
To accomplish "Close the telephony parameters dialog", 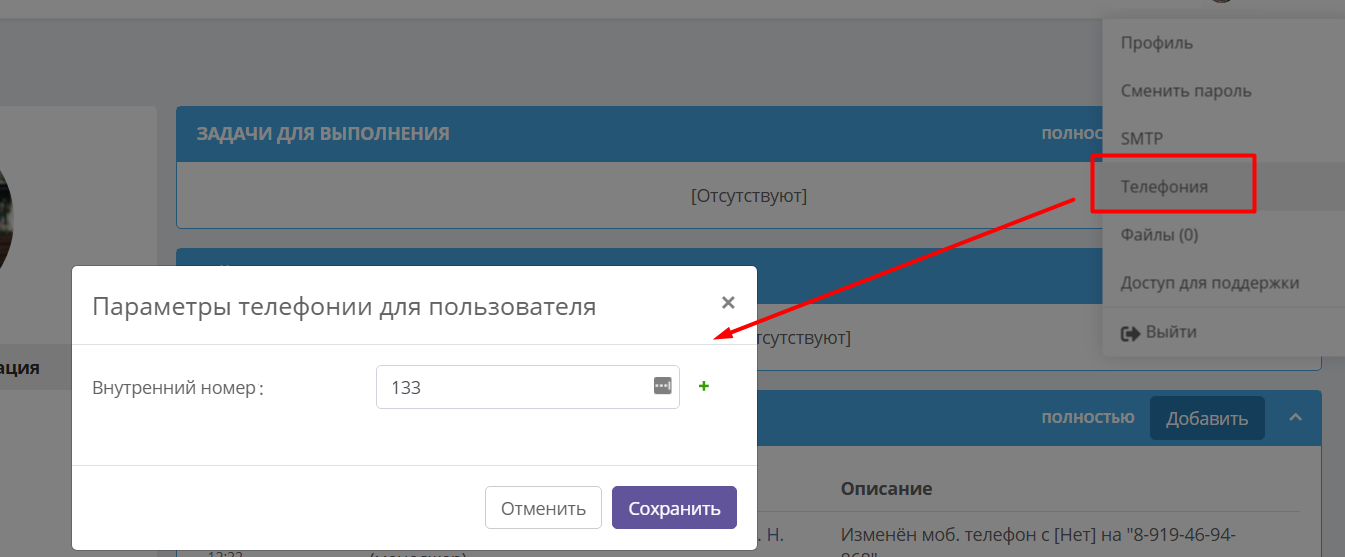I will [x=728, y=302].
